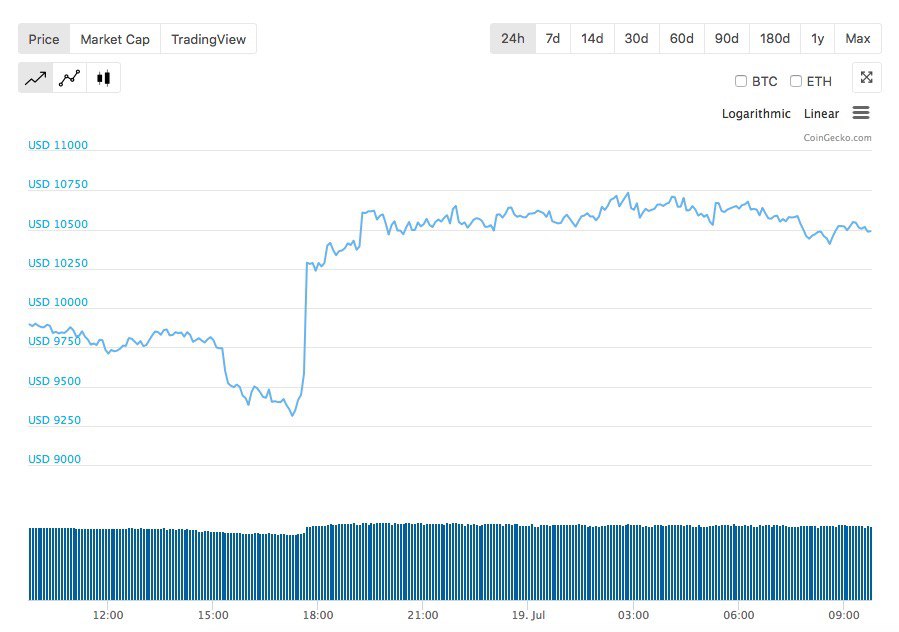The image size is (899, 632).
Task: Click the lowest dip point of the price line
Action: point(293,415)
